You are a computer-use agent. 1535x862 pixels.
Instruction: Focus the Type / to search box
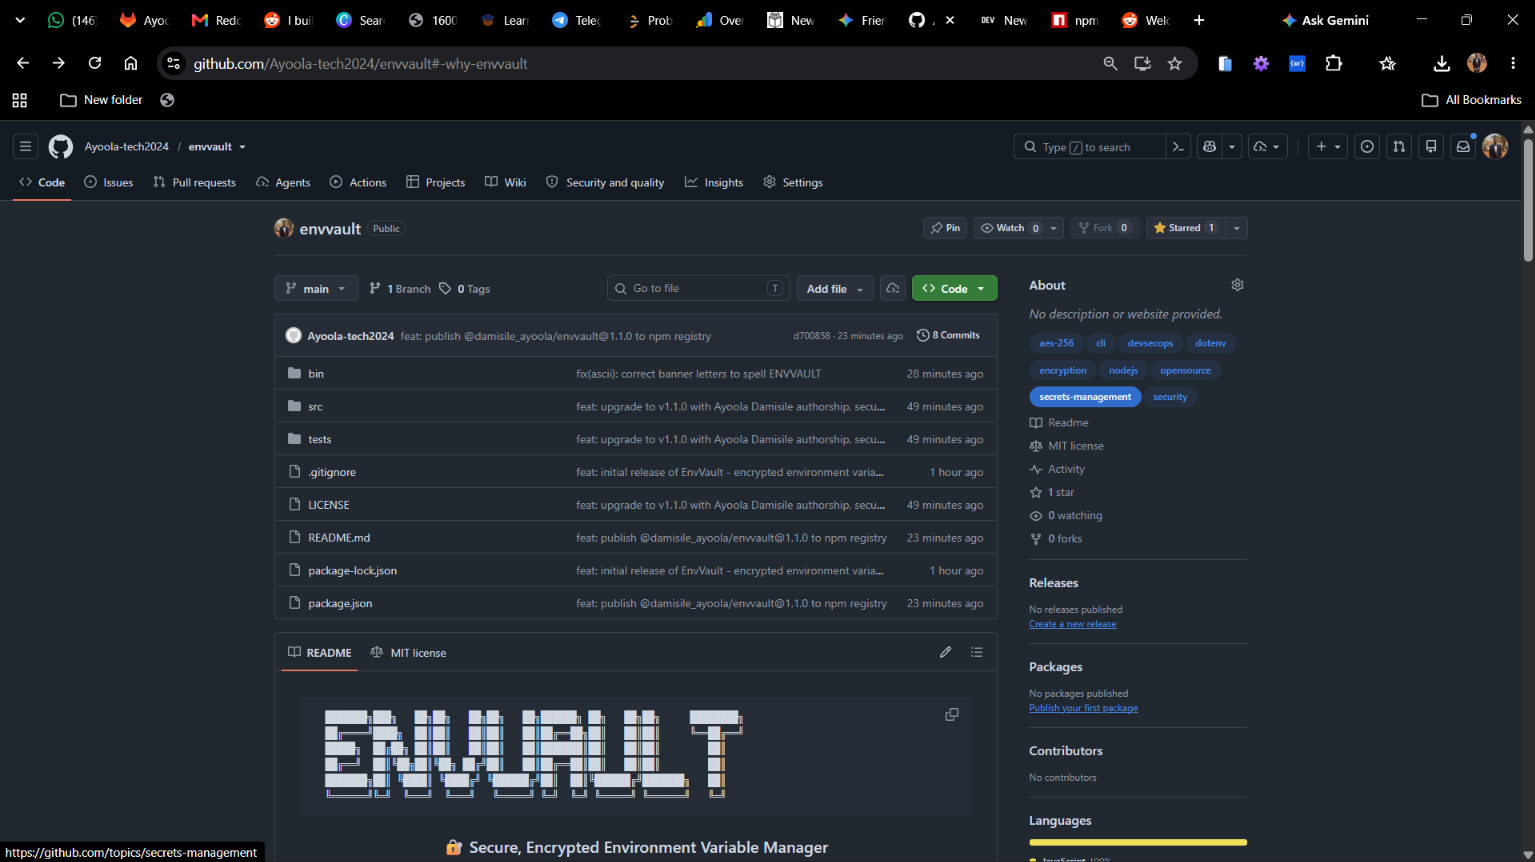(1089, 147)
